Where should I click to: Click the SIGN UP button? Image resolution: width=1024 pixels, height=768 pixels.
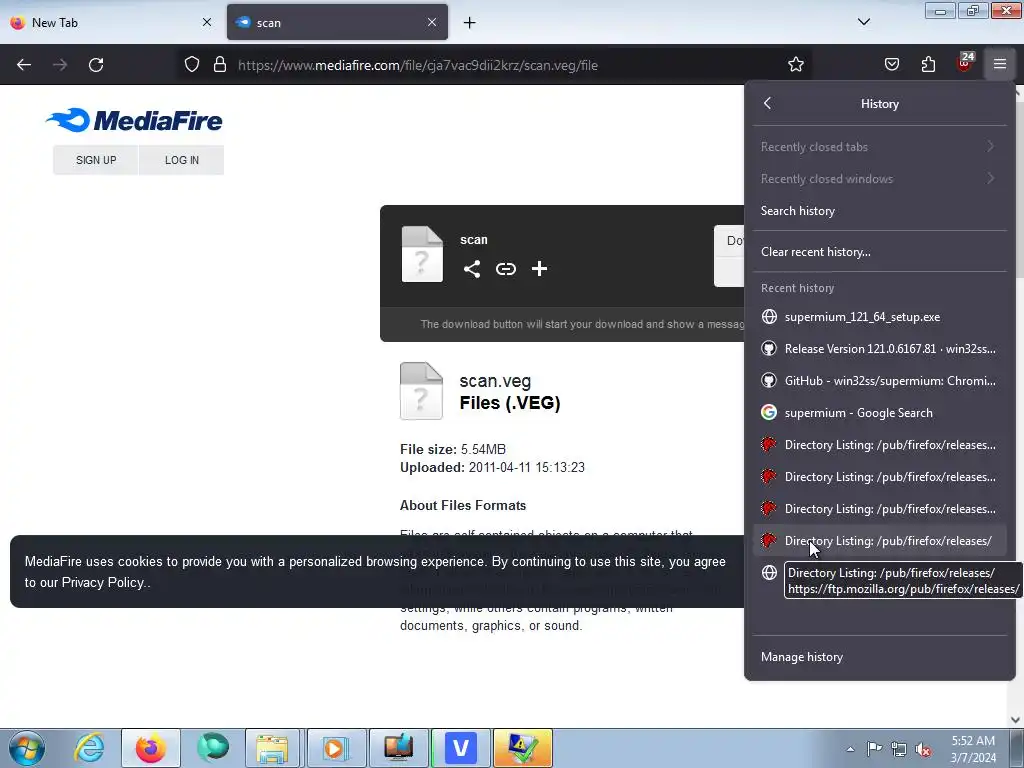pyautogui.click(x=96, y=160)
